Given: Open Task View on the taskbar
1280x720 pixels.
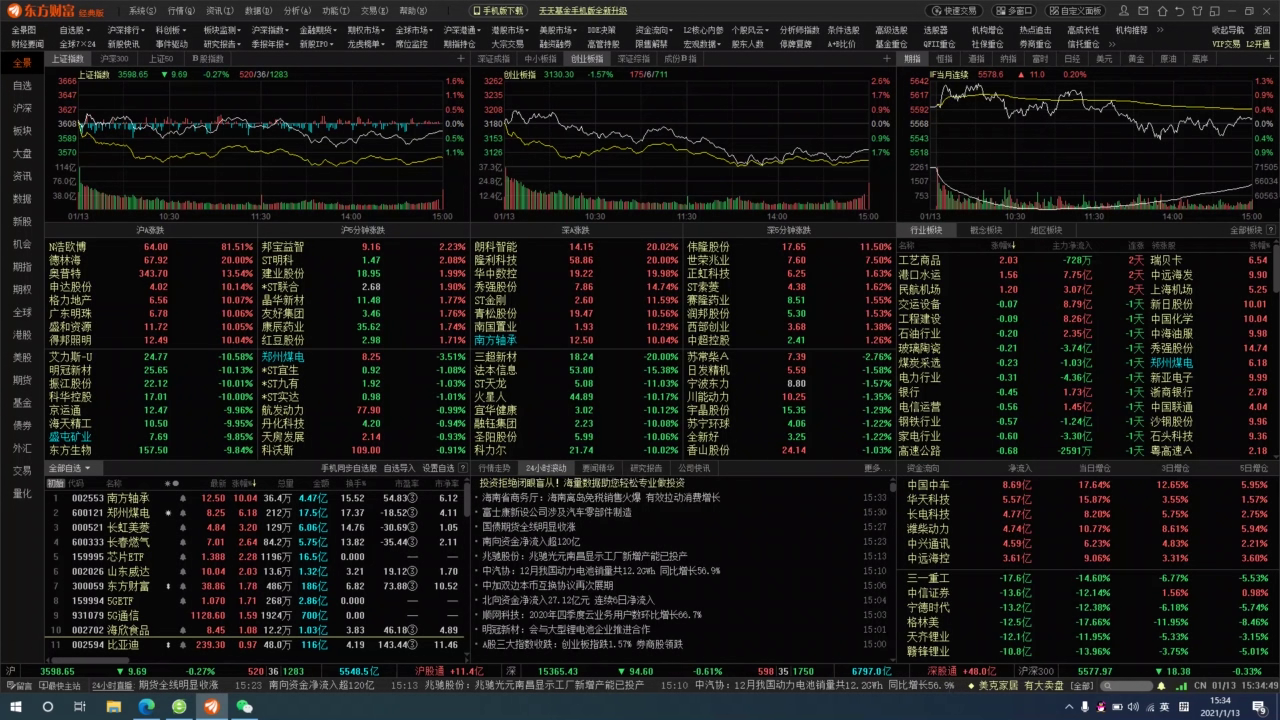Looking at the screenshot, I should click(x=82, y=706).
